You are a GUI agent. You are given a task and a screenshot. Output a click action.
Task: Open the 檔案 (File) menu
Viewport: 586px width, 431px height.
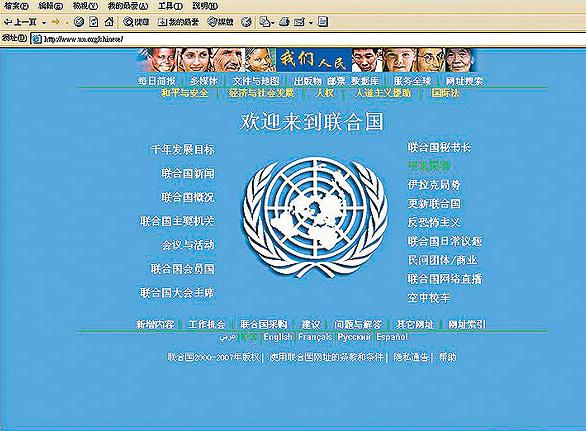point(16,6)
